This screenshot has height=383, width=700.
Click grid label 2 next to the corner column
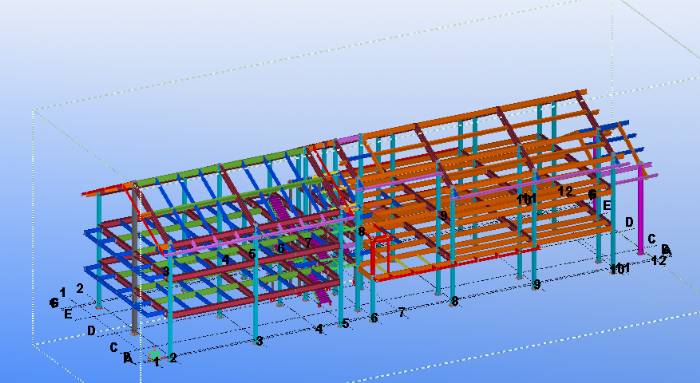173,357
